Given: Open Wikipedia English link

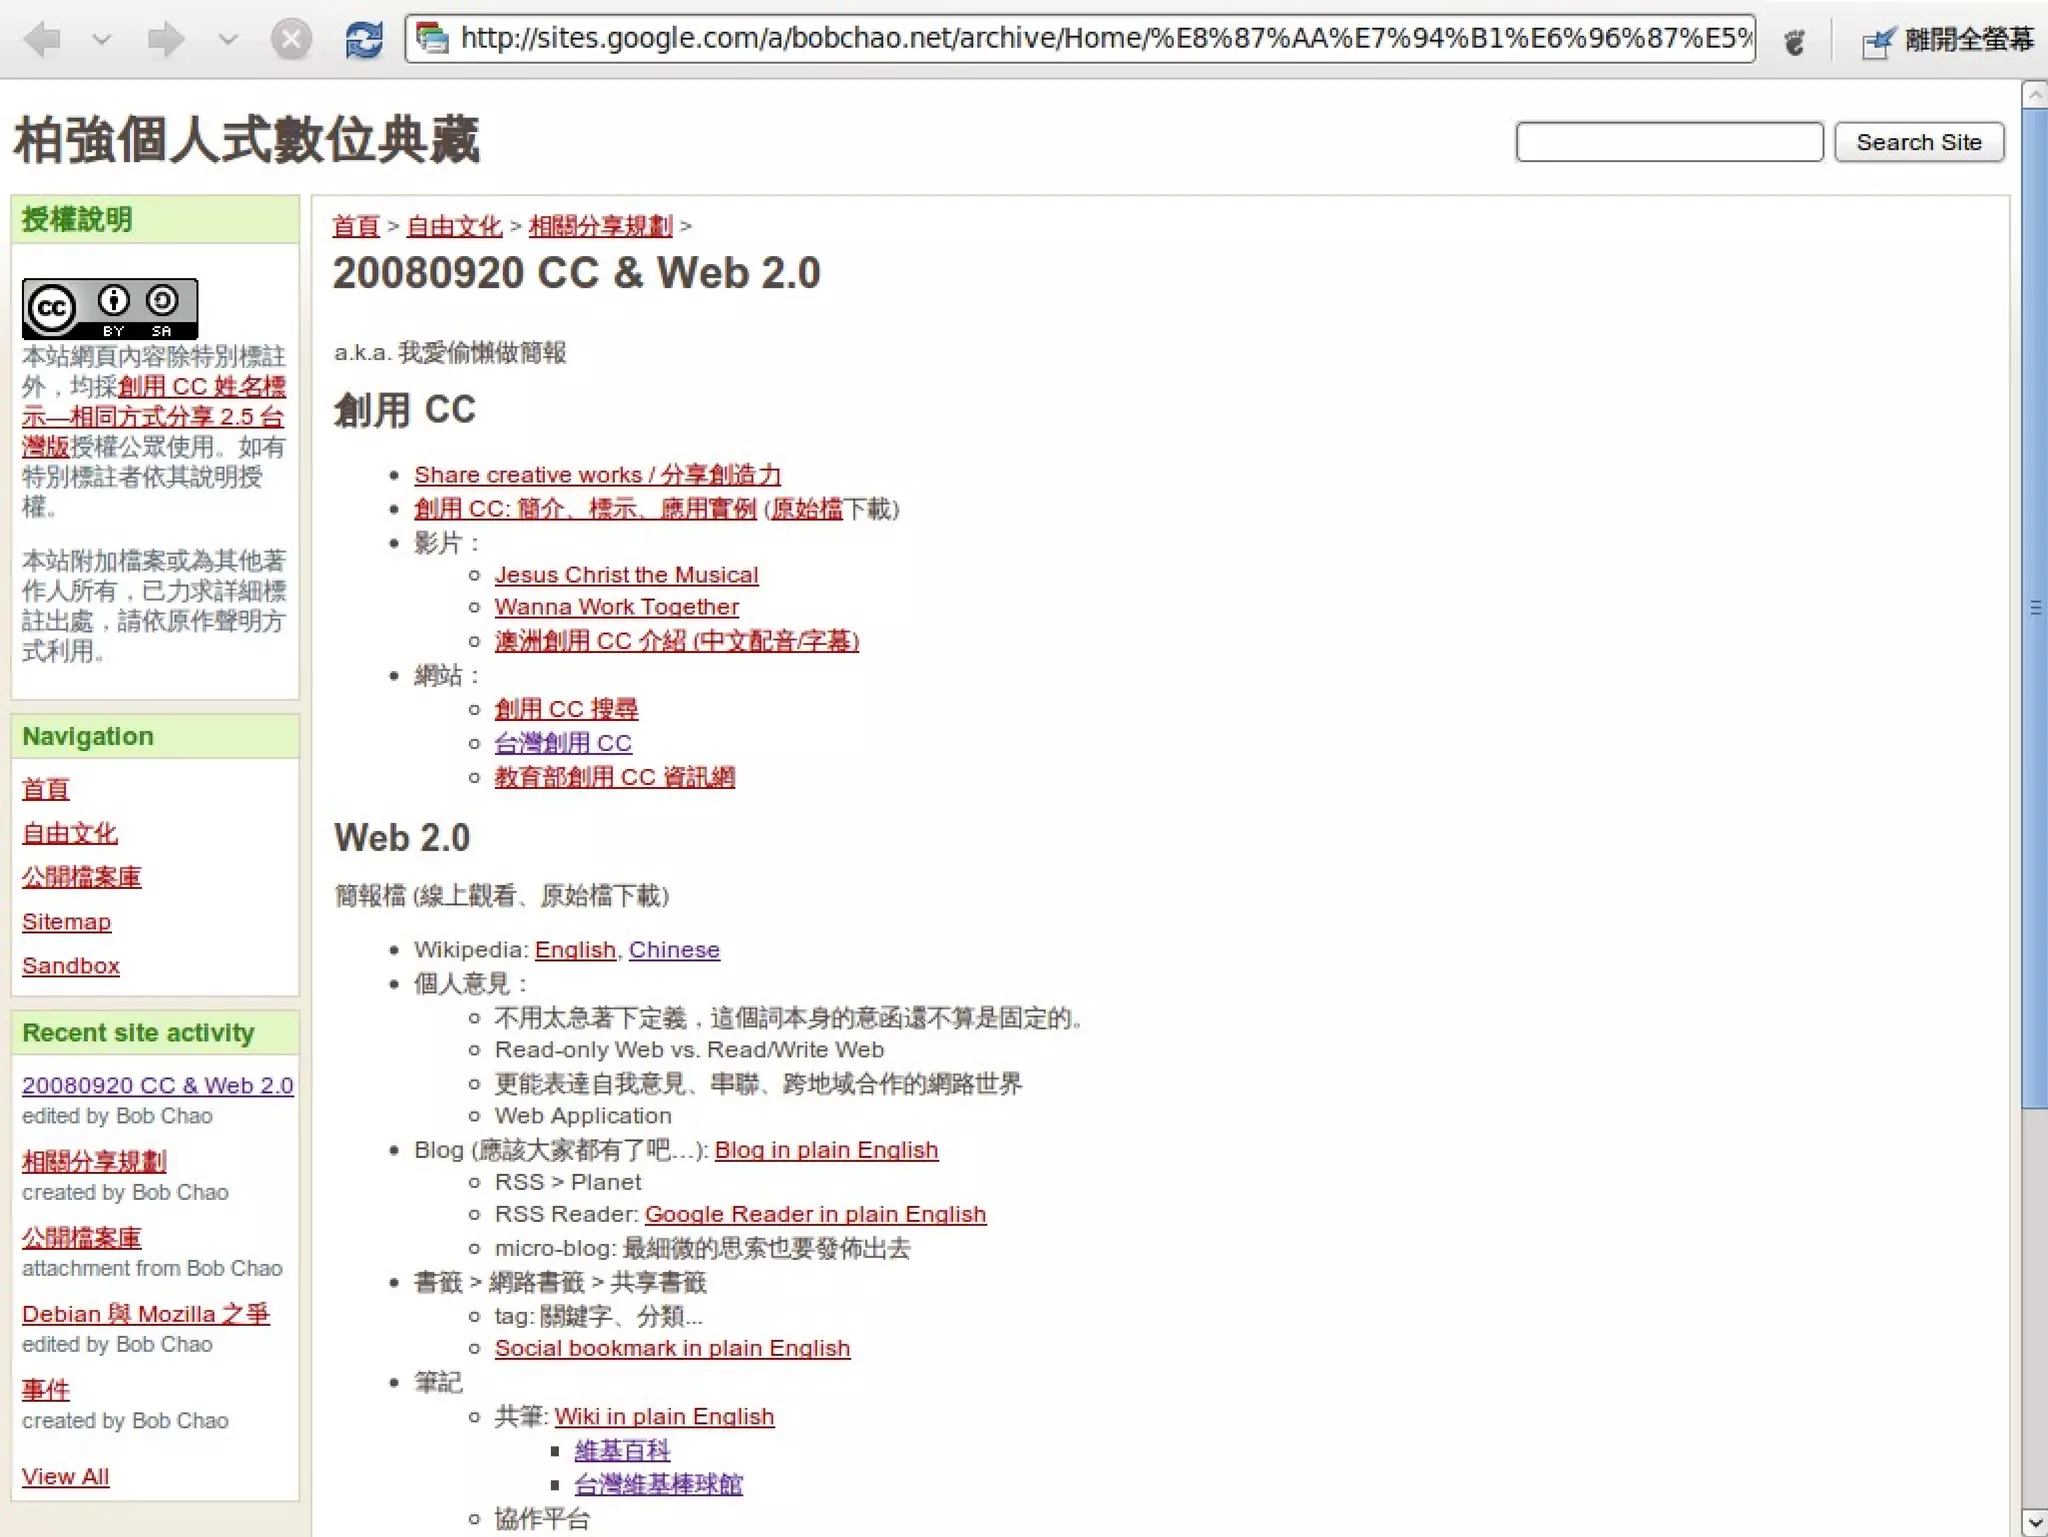Looking at the screenshot, I should tap(575, 950).
